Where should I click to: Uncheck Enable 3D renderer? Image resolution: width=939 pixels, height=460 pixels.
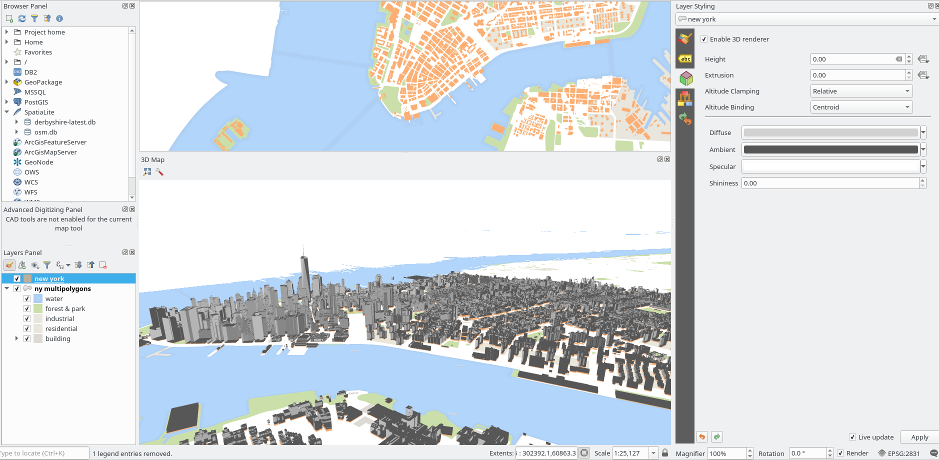point(703,39)
